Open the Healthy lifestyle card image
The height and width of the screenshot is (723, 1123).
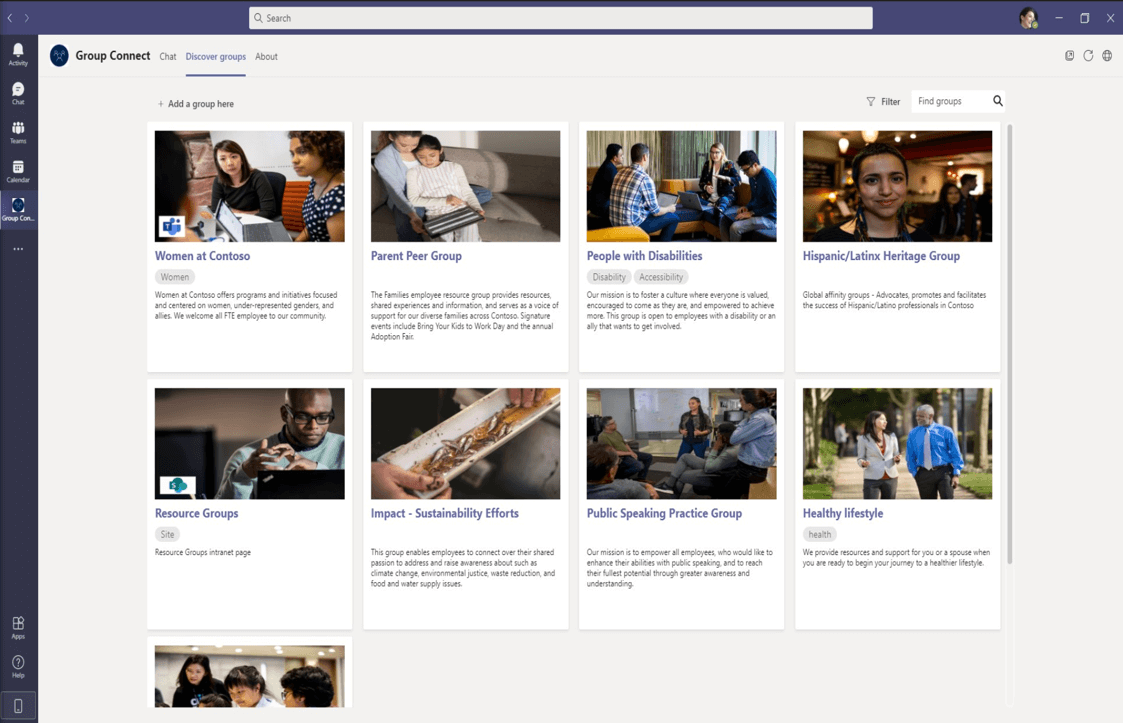[x=897, y=444]
